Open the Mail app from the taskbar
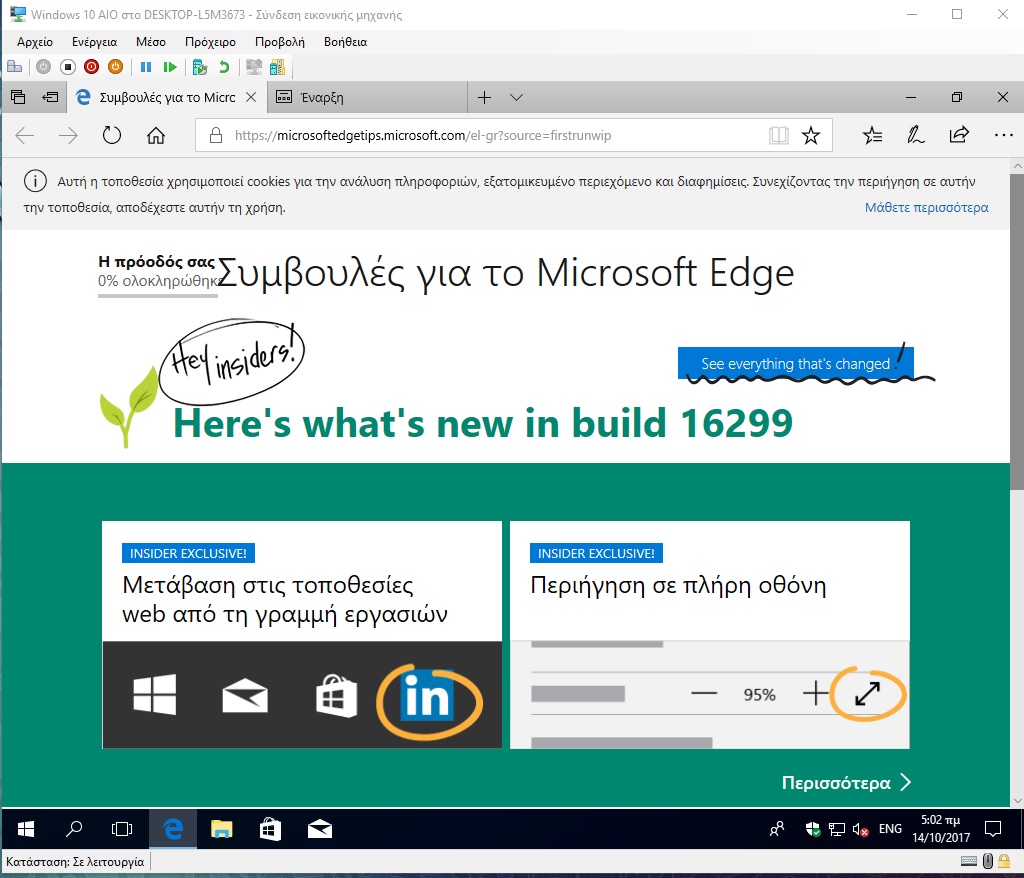Screen dimensions: 1024x878 [319, 829]
